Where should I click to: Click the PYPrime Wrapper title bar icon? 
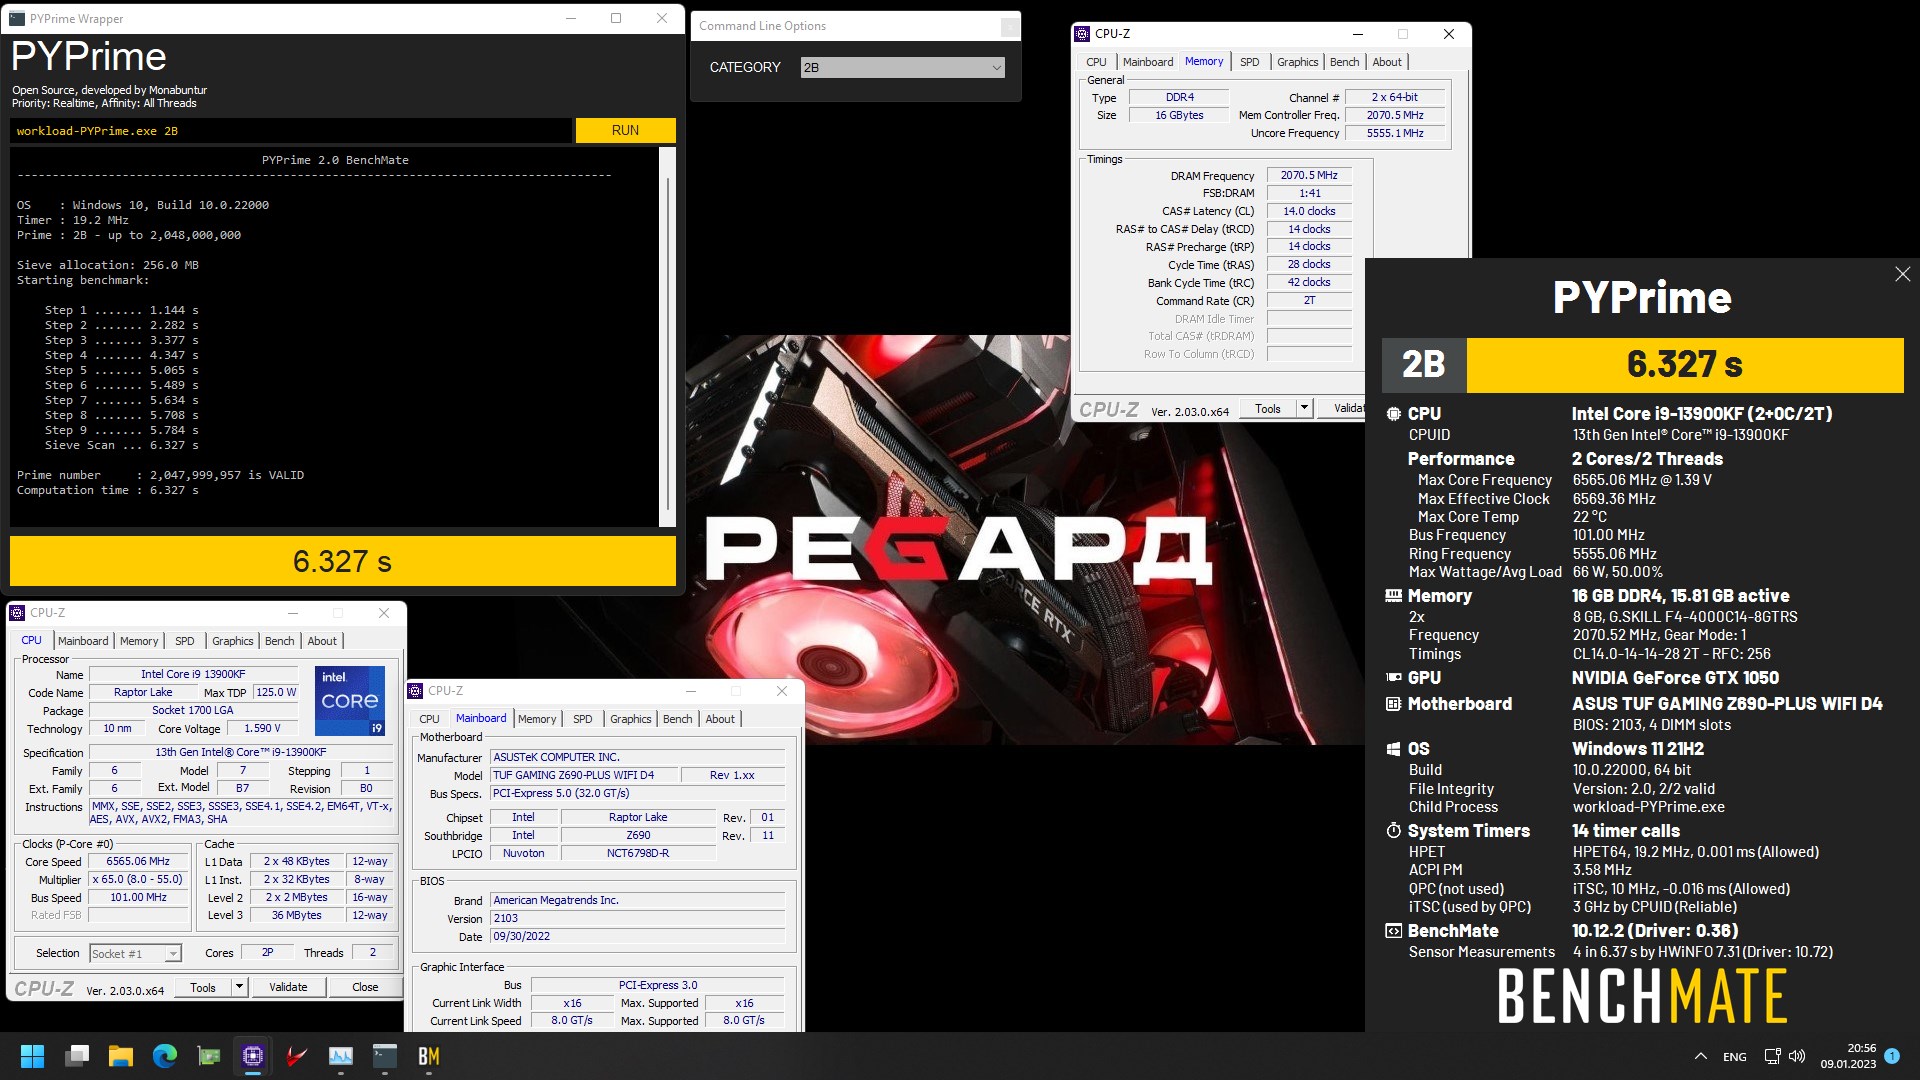17,18
